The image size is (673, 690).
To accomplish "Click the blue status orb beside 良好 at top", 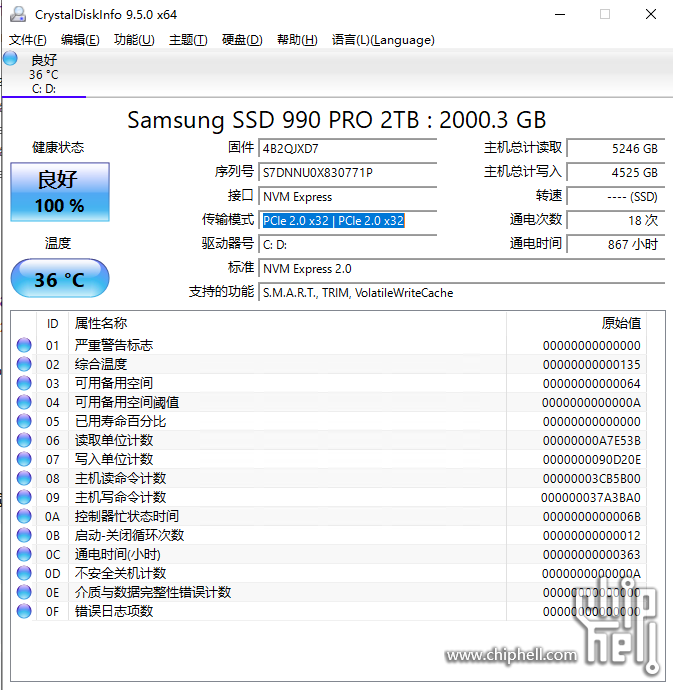I will pyautogui.click(x=11, y=59).
